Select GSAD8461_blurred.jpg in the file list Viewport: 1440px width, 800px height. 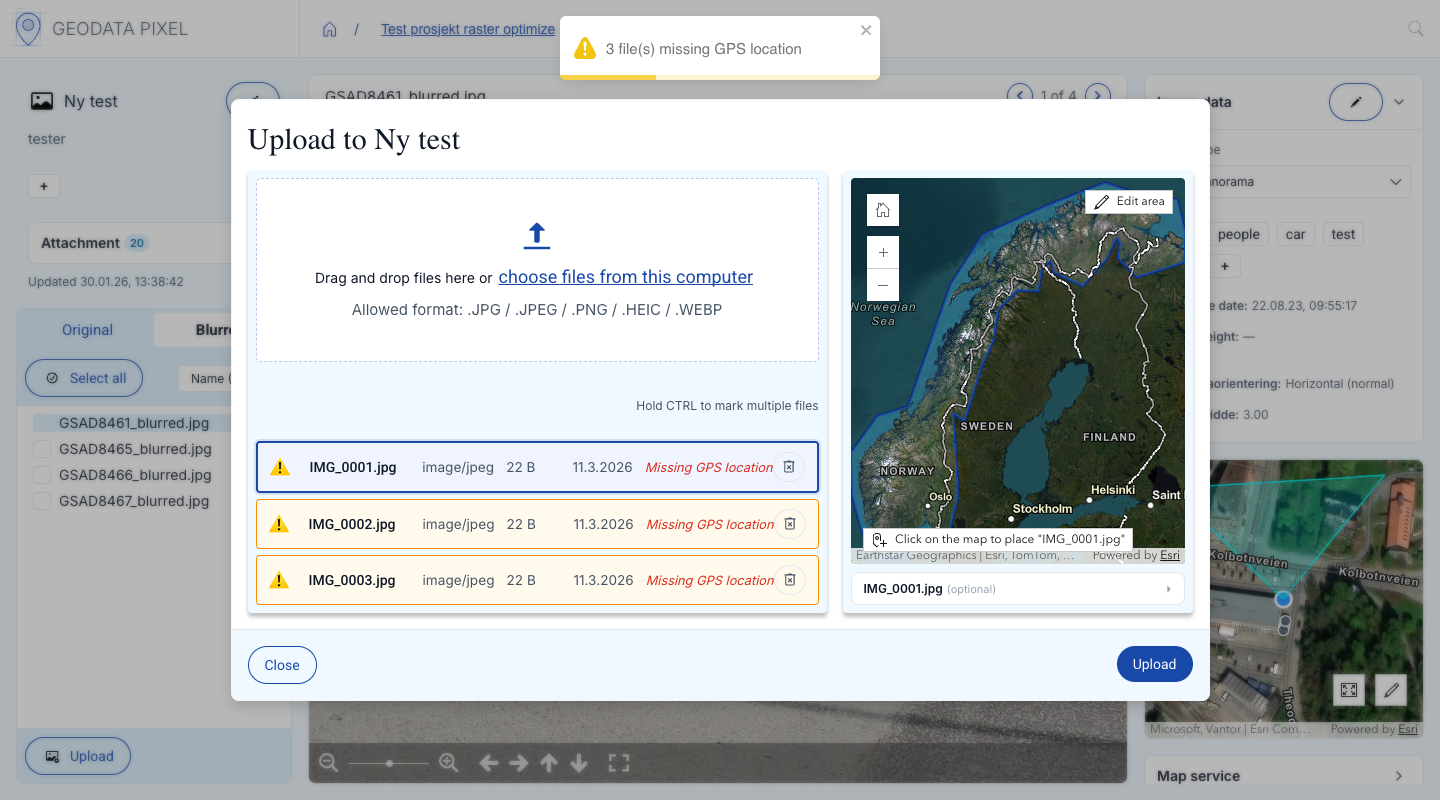[134, 423]
